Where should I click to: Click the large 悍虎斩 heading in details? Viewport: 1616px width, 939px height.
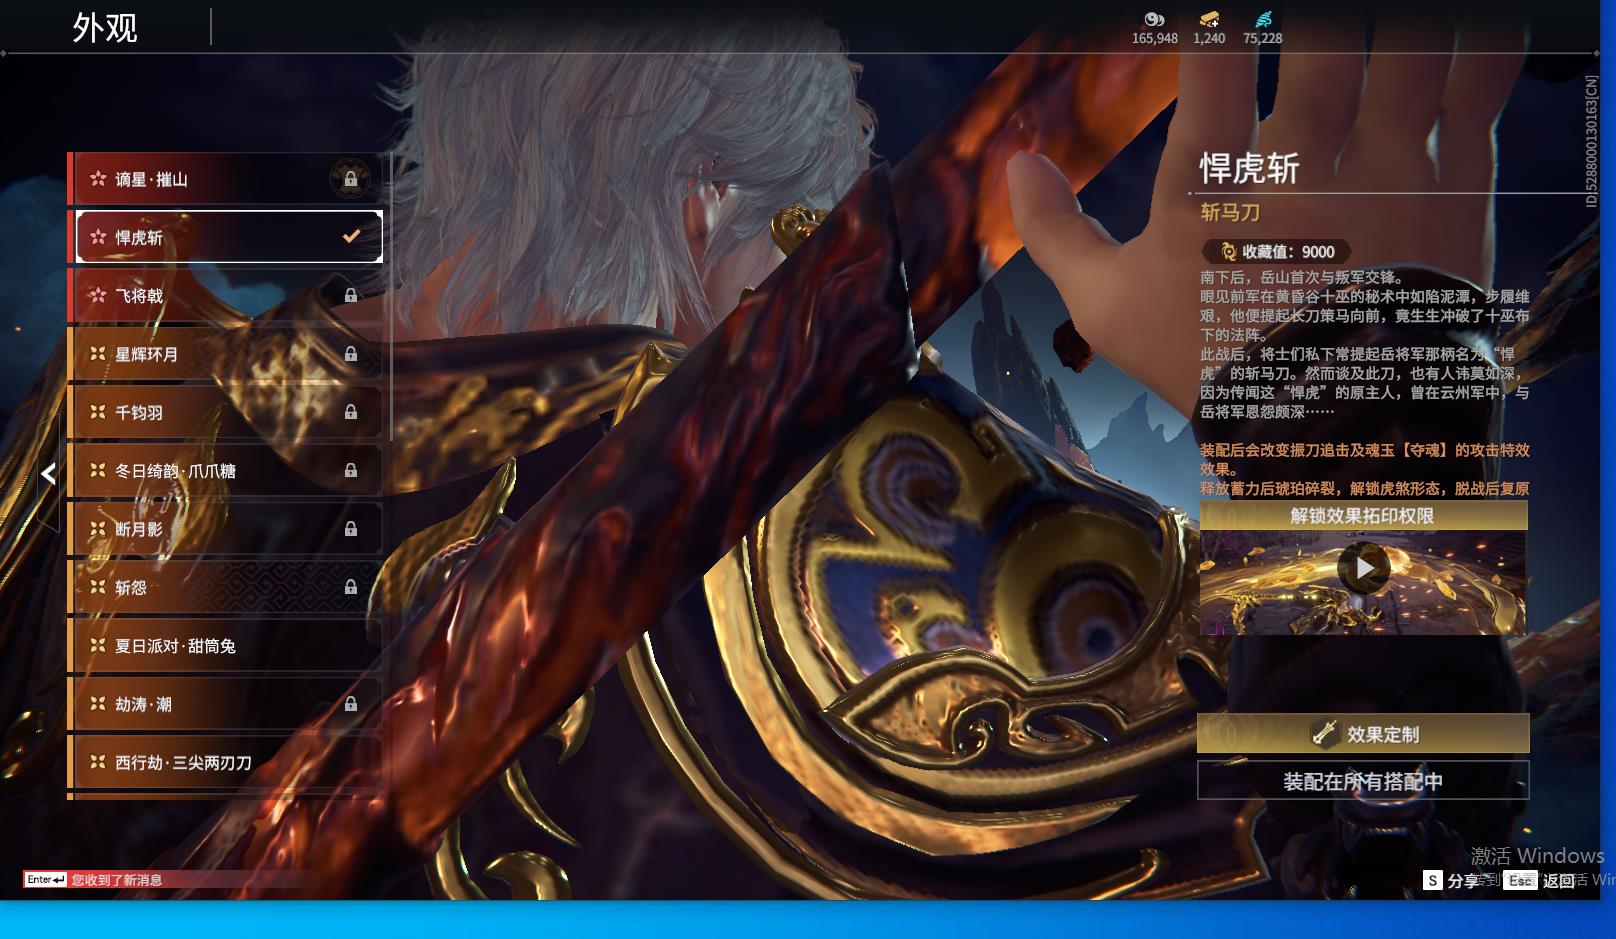(x=1249, y=168)
